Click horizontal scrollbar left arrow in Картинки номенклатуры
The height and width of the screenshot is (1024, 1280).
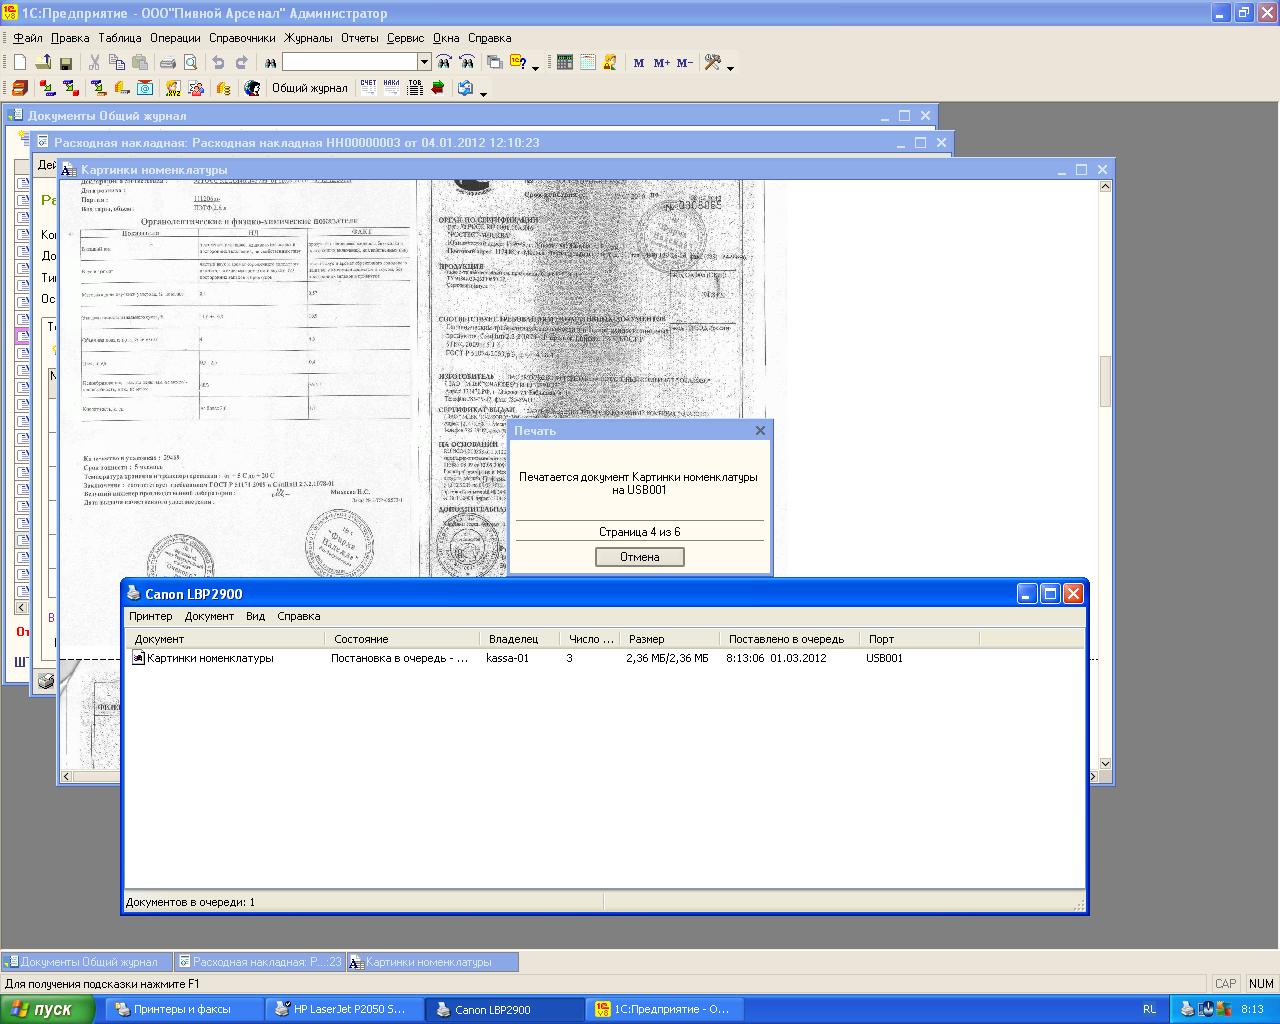point(67,777)
